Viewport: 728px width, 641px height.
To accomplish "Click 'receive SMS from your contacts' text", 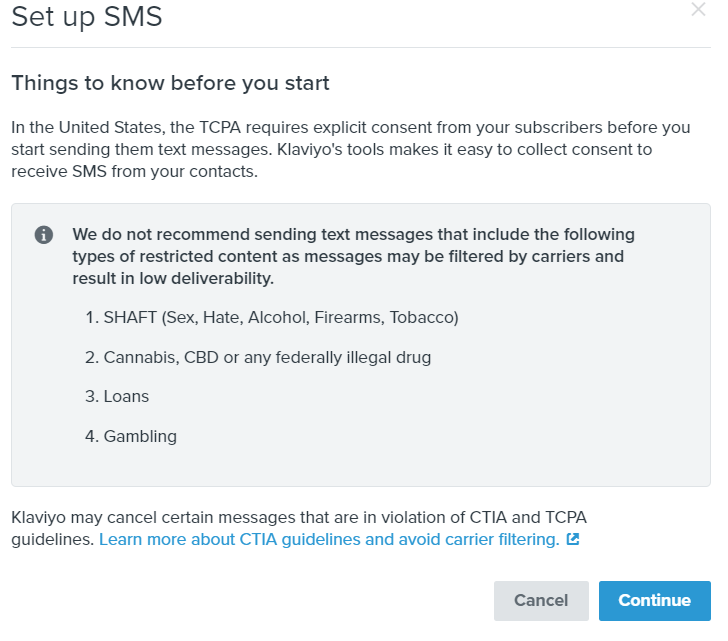I will [x=134, y=171].
